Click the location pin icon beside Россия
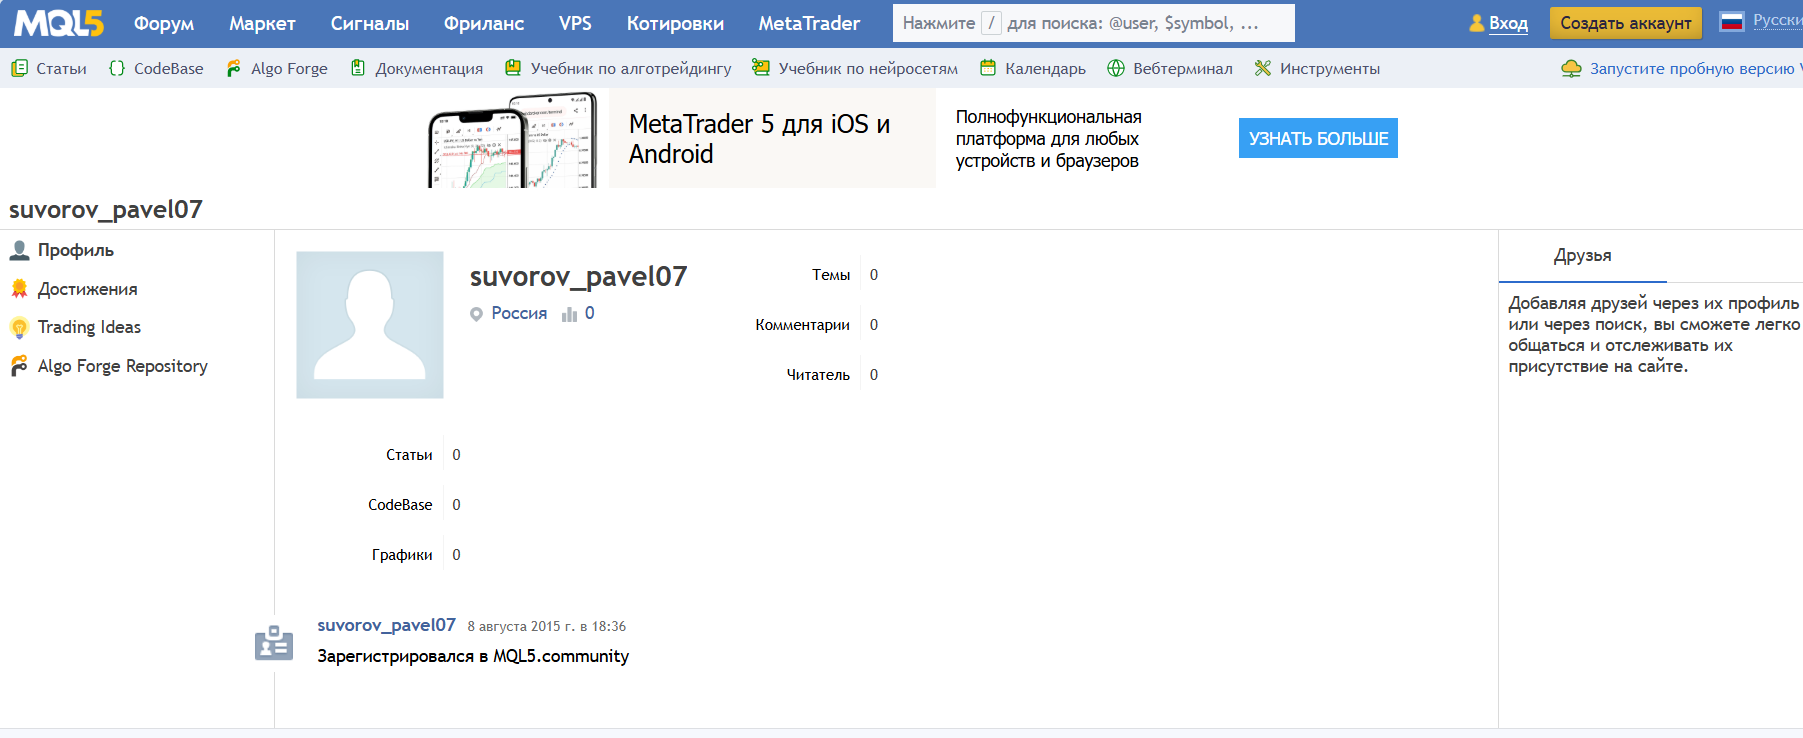 point(477,314)
